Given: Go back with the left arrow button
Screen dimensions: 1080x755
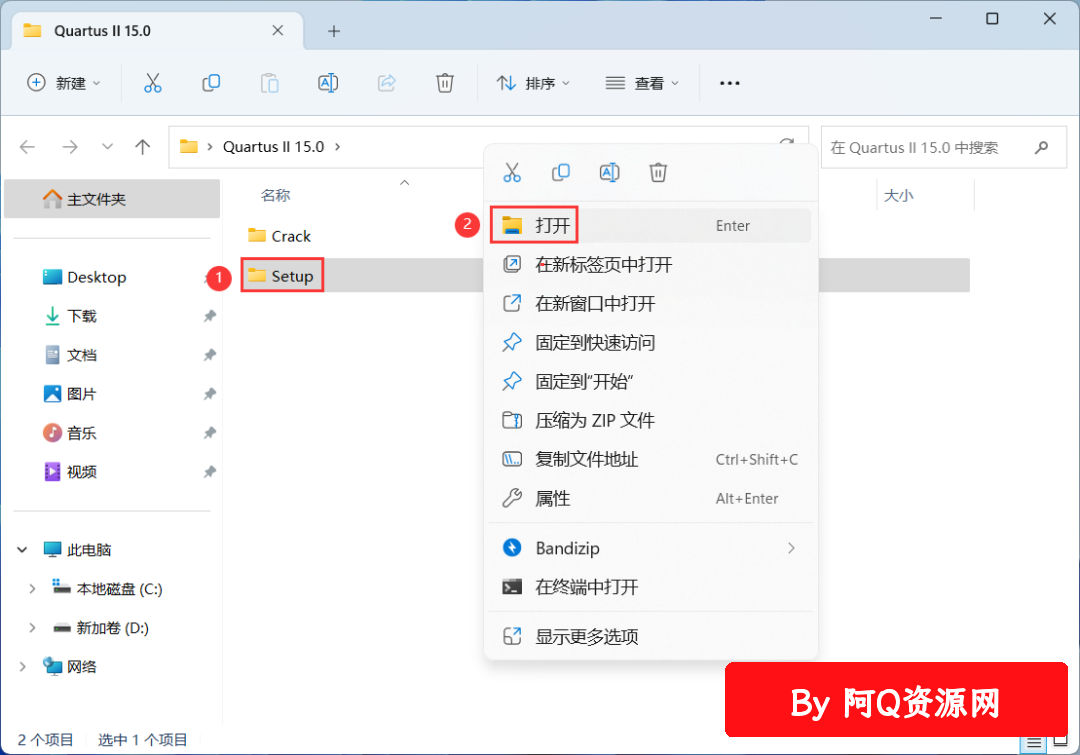Looking at the screenshot, I should (28, 147).
